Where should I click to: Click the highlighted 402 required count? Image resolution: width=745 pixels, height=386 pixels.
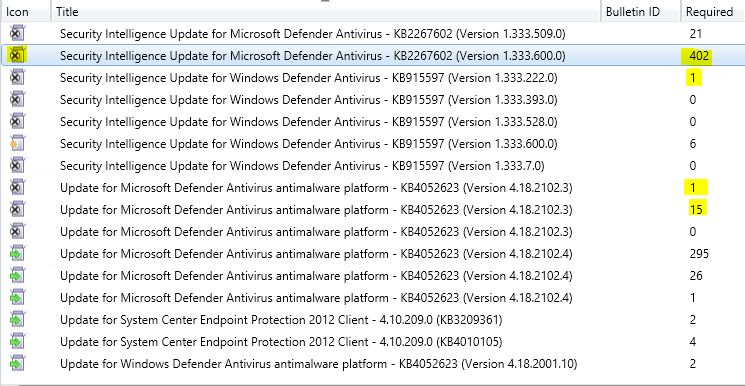pyautogui.click(x=696, y=56)
